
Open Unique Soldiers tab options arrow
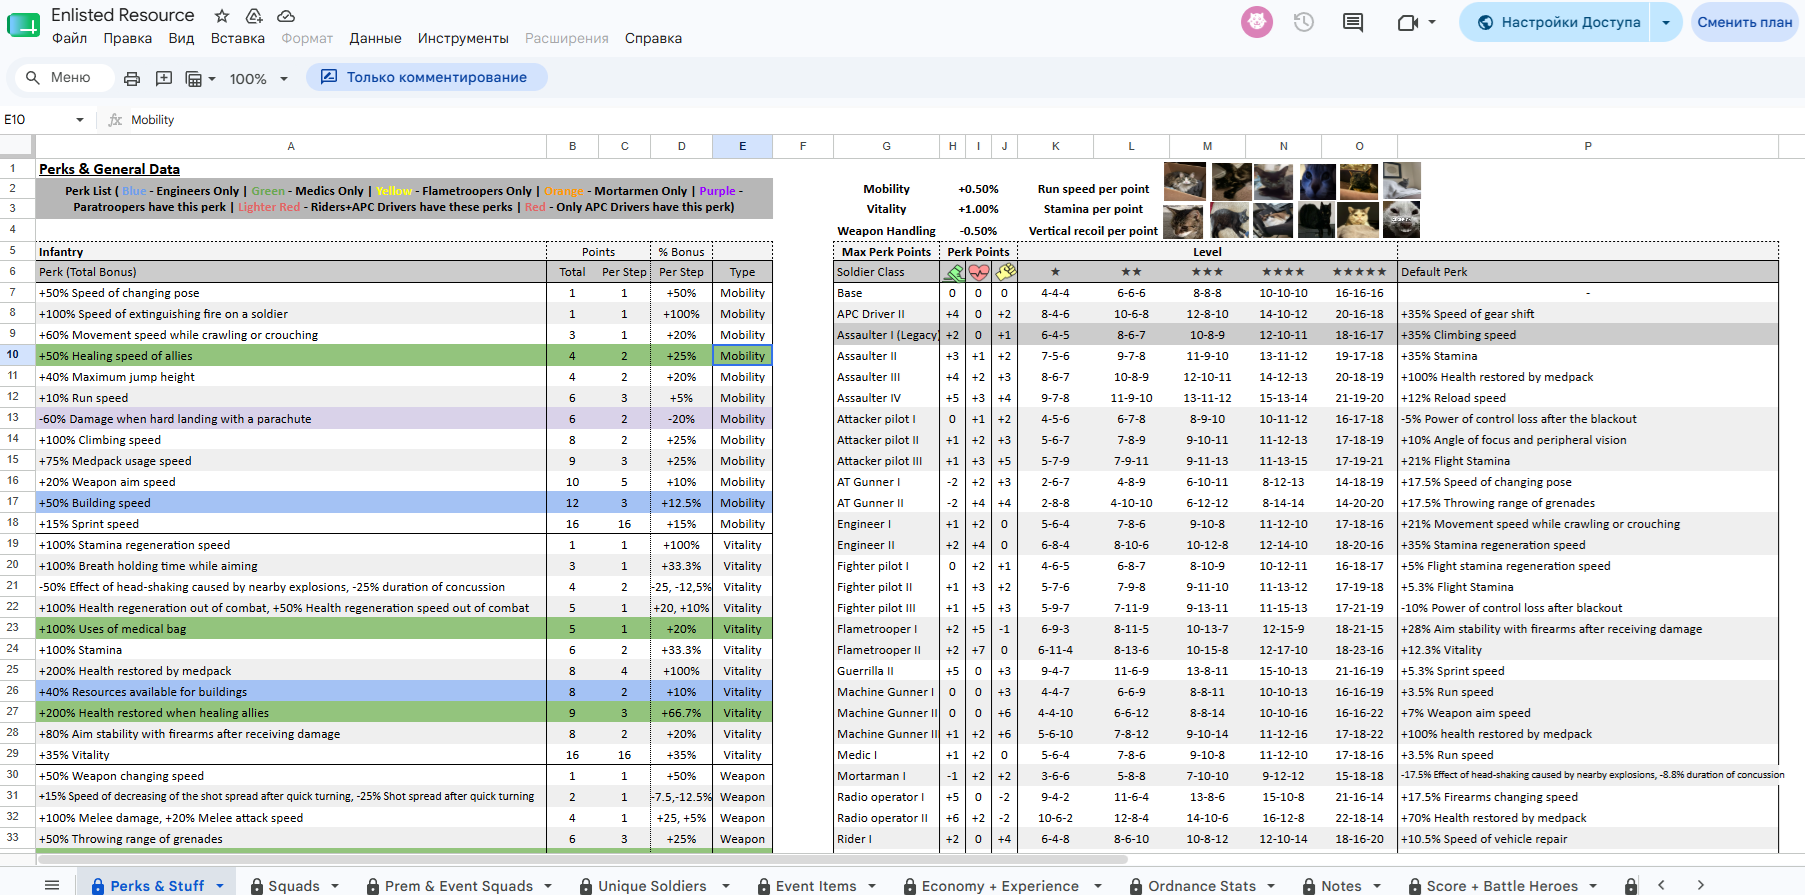point(726,886)
